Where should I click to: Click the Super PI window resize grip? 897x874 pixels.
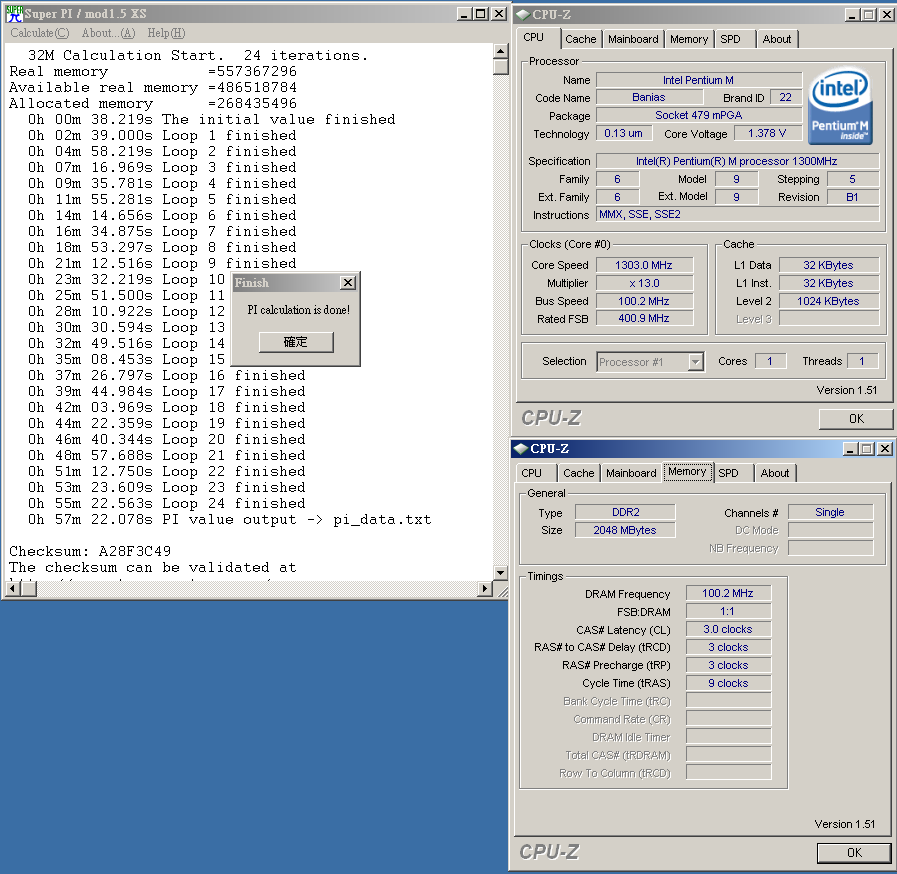click(x=501, y=591)
